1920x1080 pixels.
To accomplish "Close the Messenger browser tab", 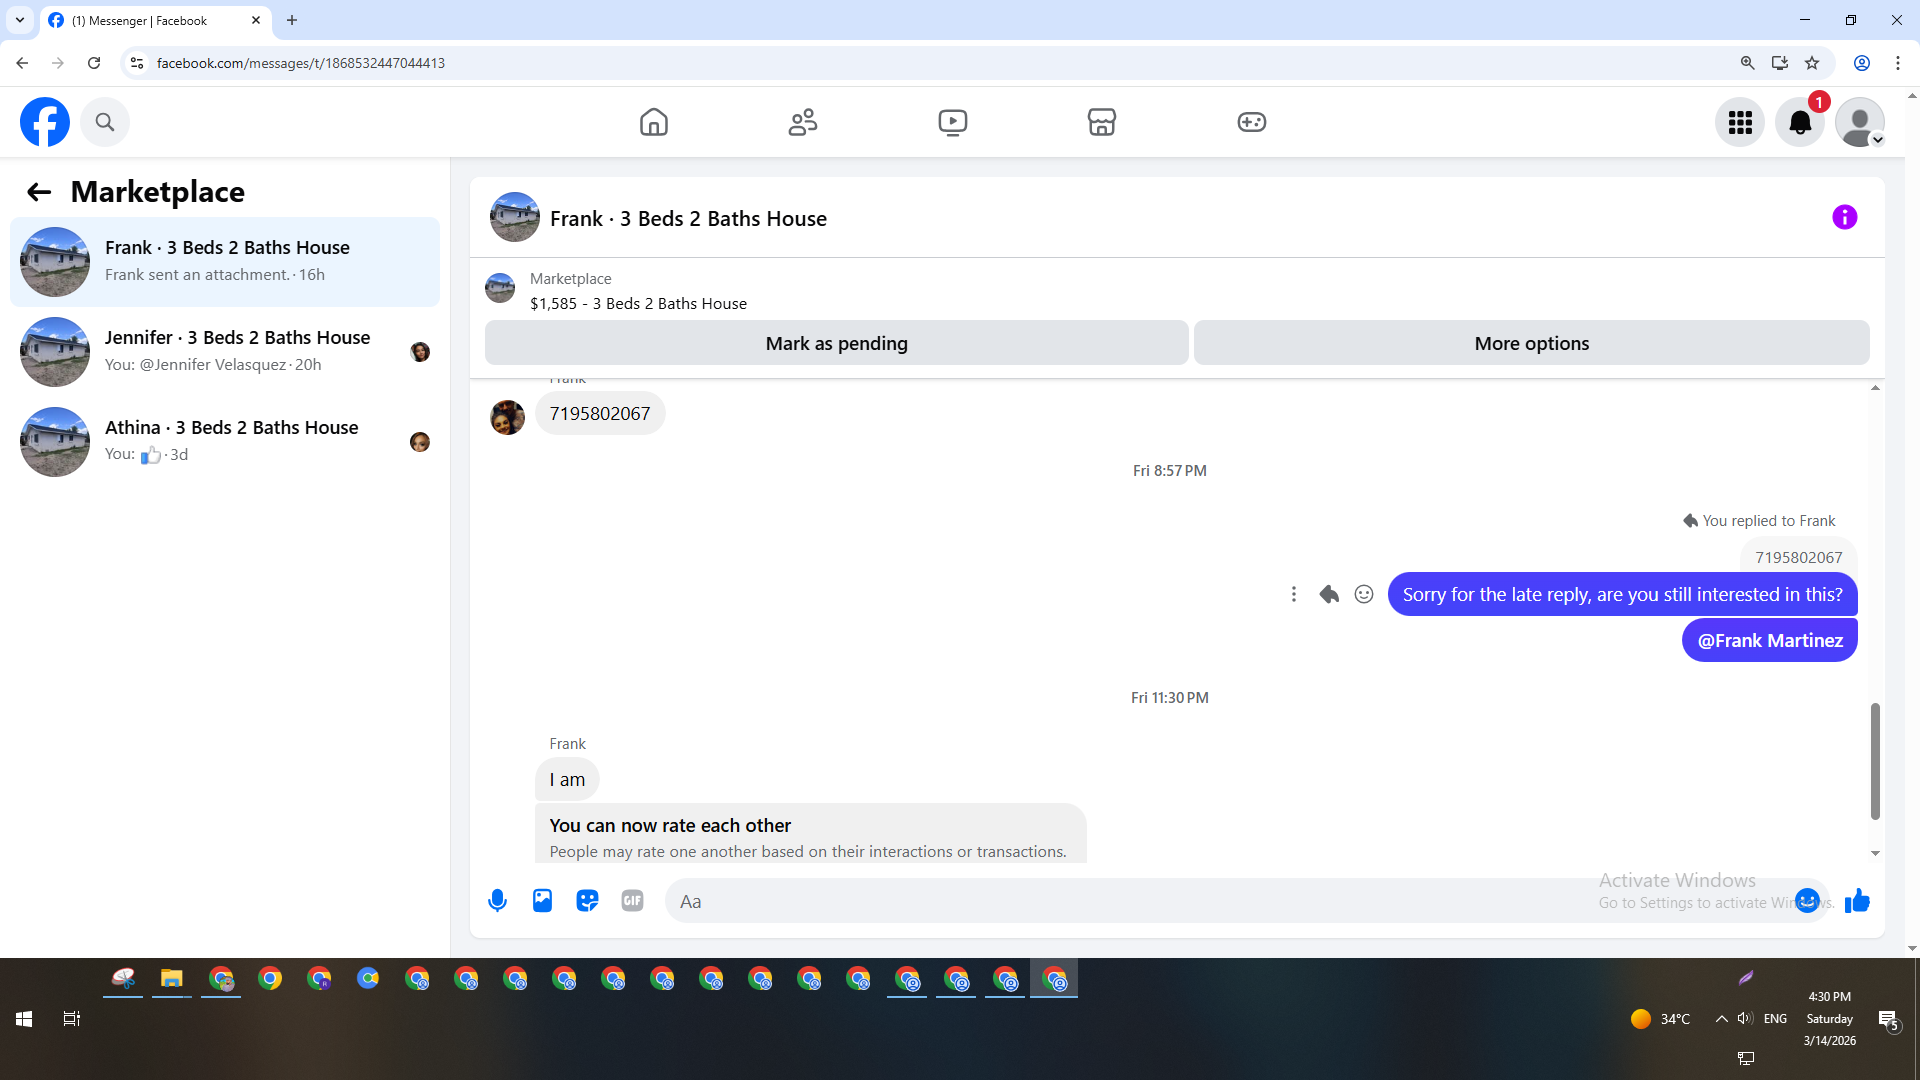I will (x=256, y=20).
